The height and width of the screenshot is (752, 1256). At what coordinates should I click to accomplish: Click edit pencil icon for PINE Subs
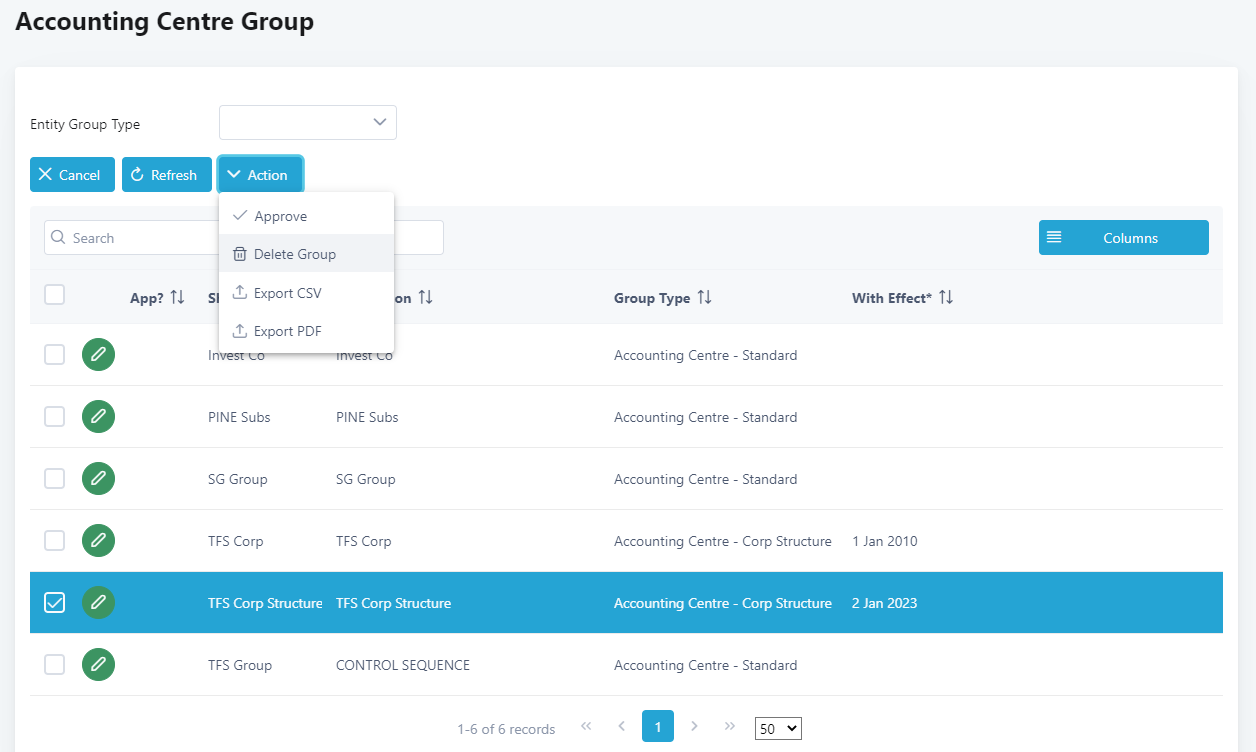click(98, 417)
